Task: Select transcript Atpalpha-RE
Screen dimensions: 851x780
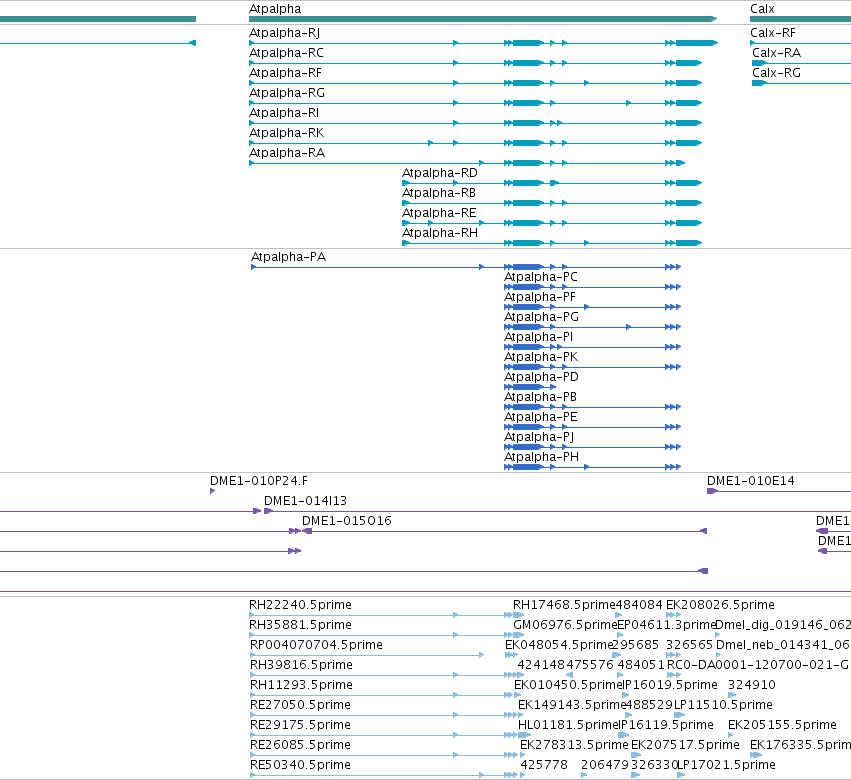Action: (x=439, y=213)
